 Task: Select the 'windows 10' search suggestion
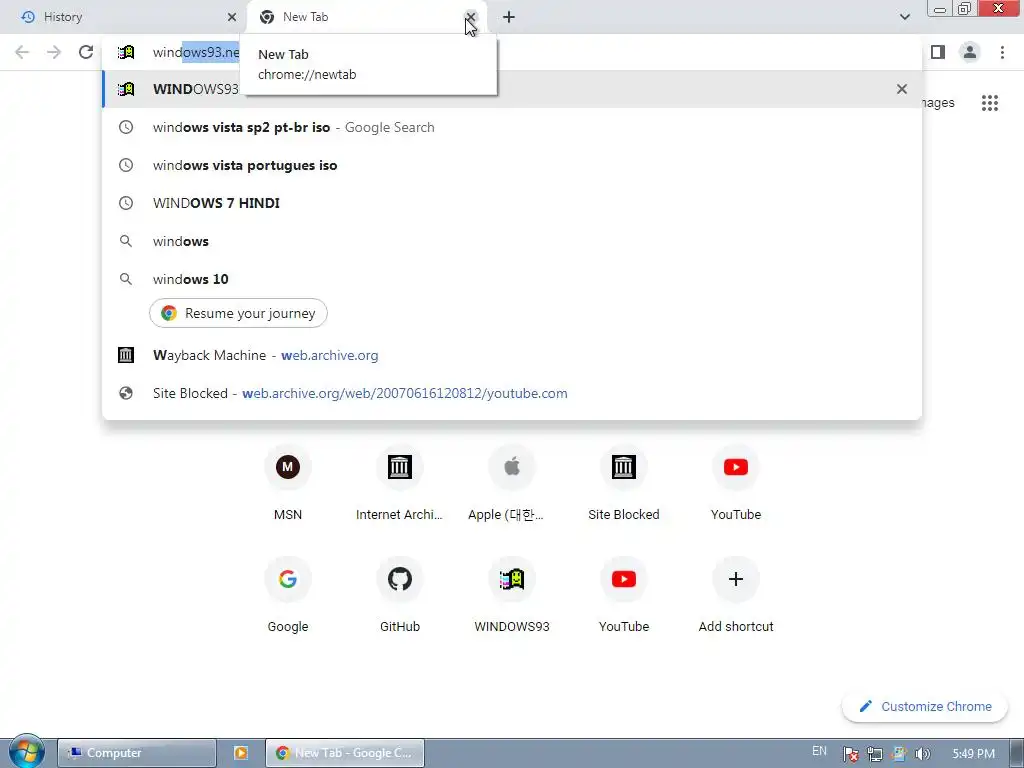tap(512, 279)
